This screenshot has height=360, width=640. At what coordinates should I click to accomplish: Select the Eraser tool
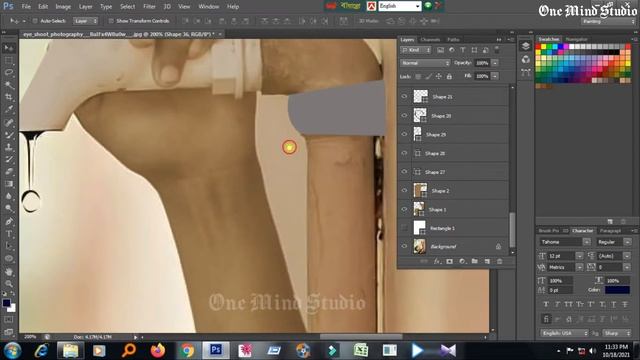(9, 171)
